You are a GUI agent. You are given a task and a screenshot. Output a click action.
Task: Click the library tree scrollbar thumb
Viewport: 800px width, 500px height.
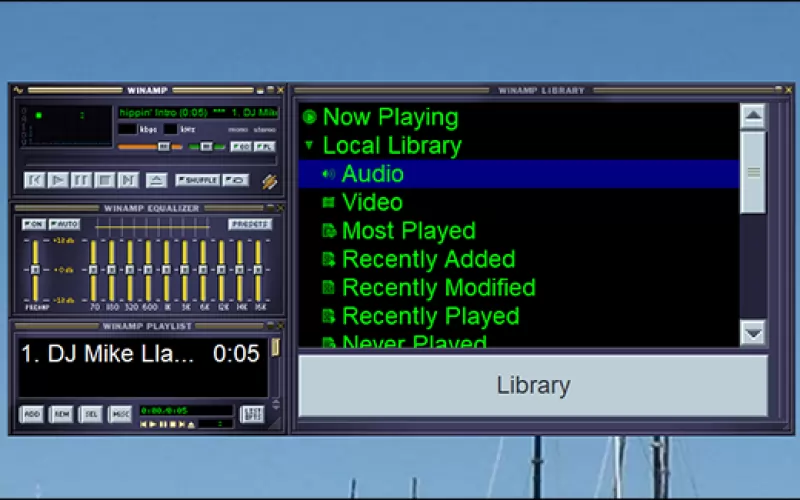click(753, 172)
